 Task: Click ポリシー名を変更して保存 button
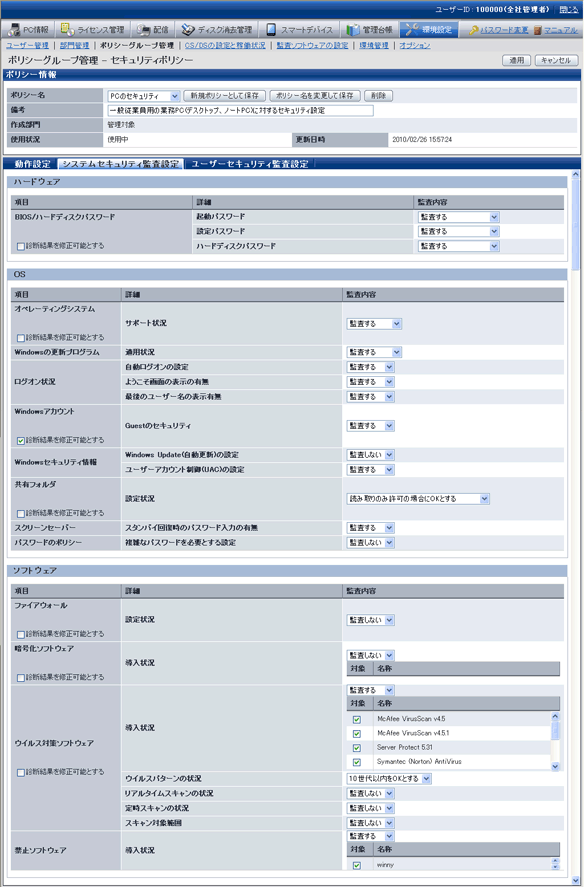(315, 96)
